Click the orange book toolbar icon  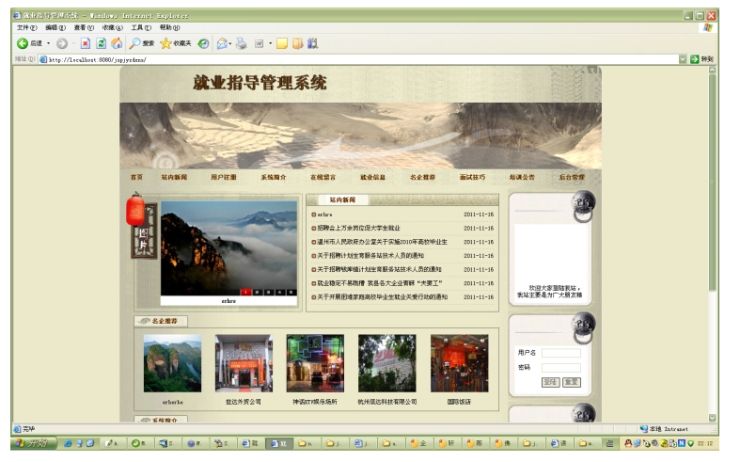(x=297, y=44)
